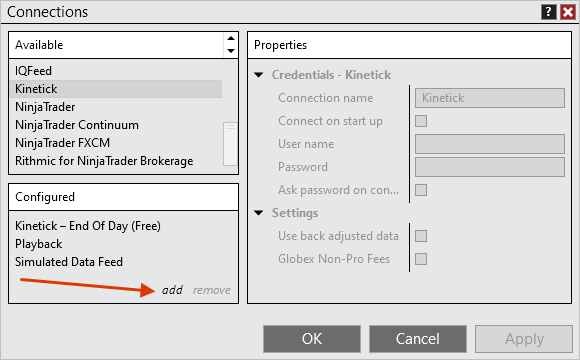Enable Use back adjusted data checkbox
This screenshot has width=580, height=360.
(x=421, y=236)
